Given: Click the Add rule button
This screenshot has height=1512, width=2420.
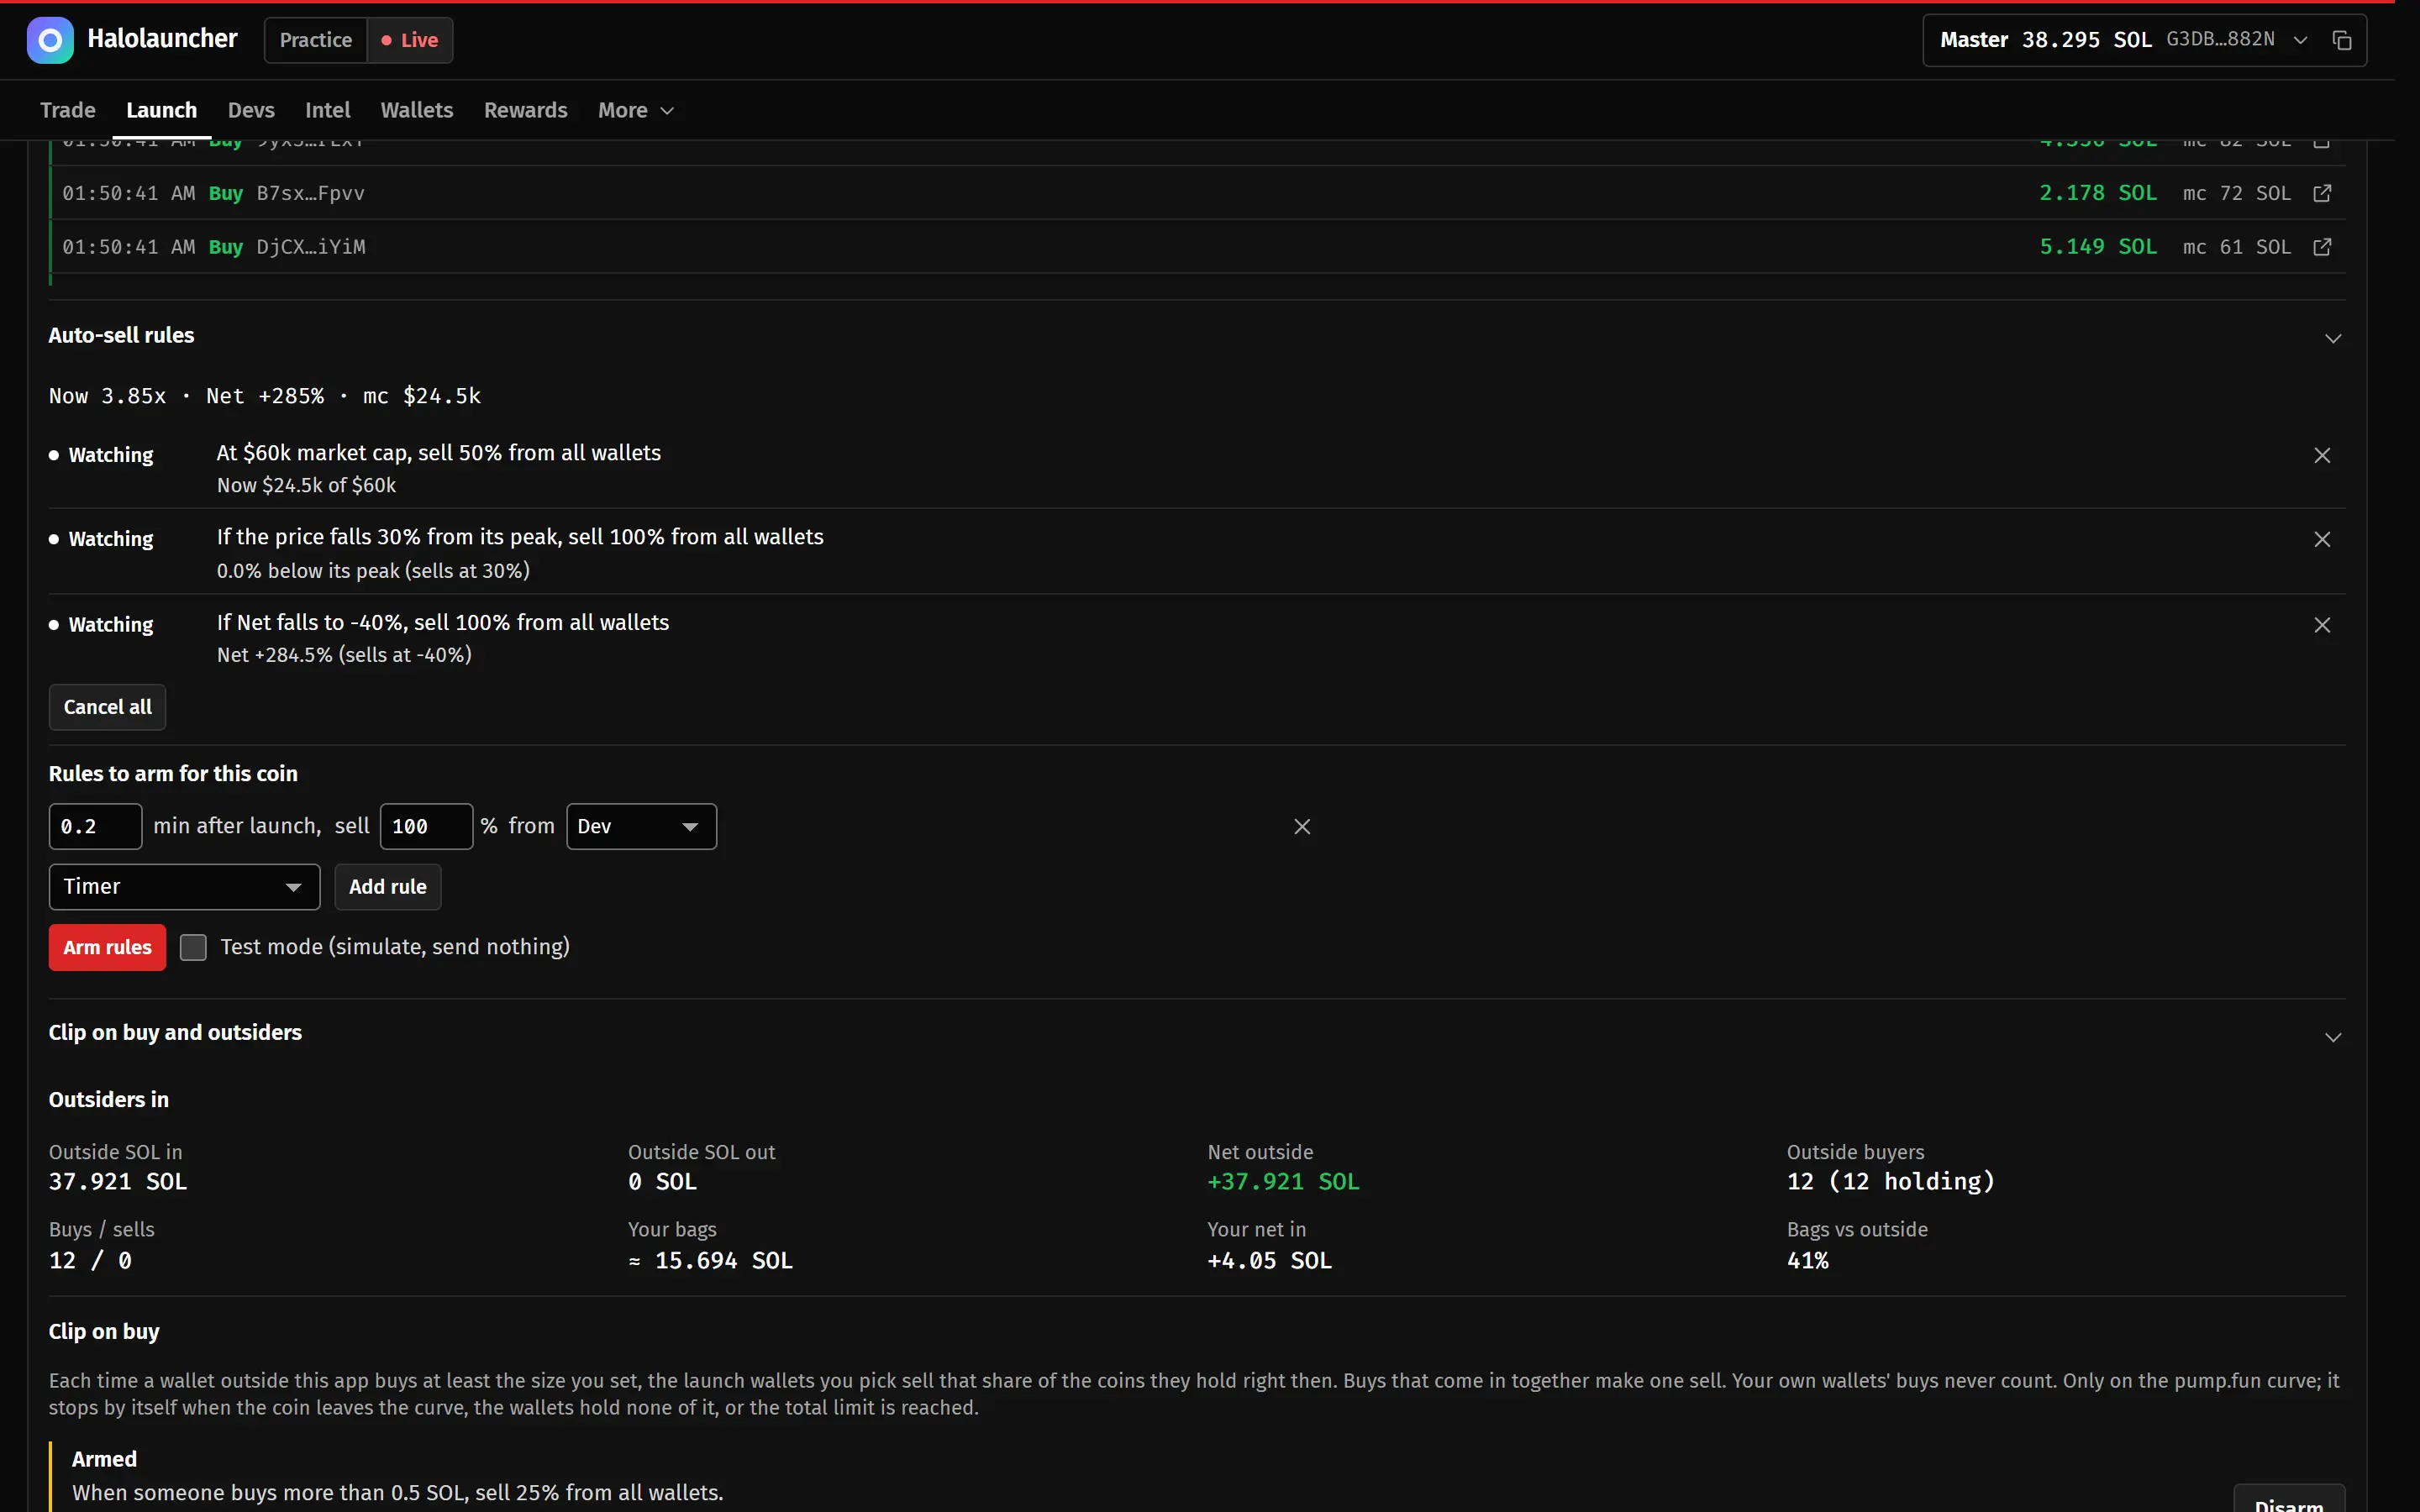Looking at the screenshot, I should tap(387, 887).
